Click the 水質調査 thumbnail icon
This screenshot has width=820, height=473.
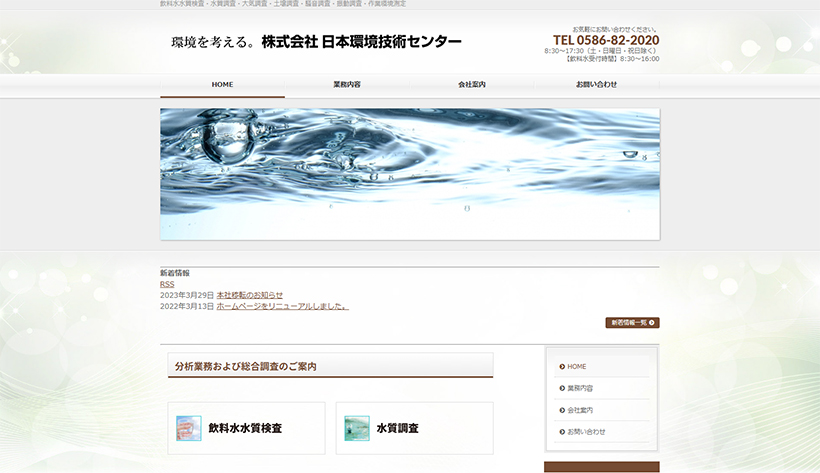(357, 428)
